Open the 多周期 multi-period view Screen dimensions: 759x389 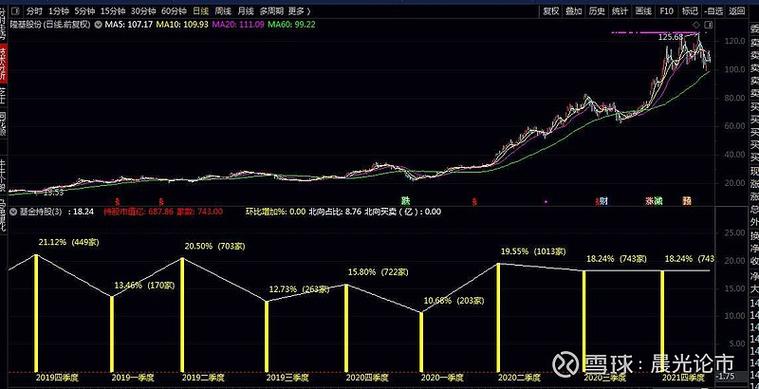coord(271,11)
